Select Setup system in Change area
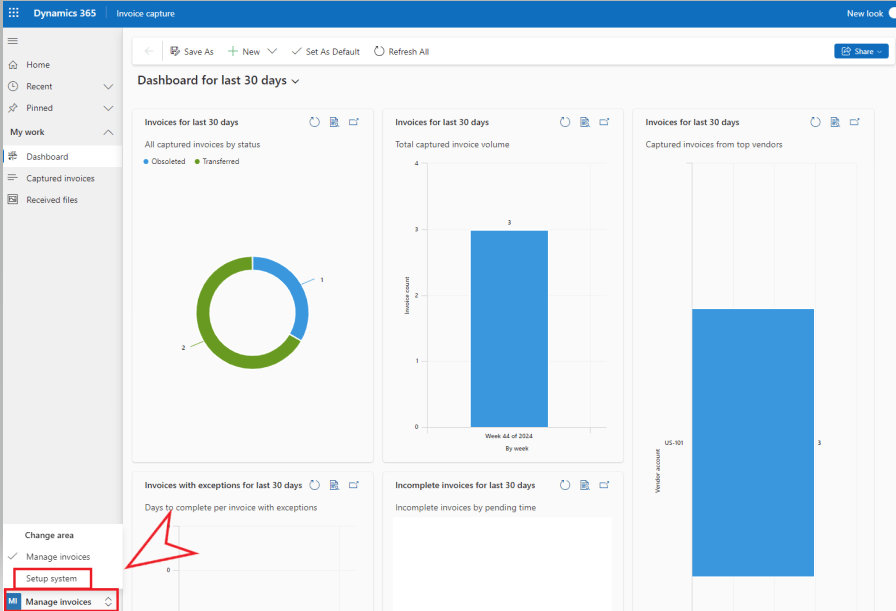This screenshot has height=611, width=896. click(x=51, y=579)
